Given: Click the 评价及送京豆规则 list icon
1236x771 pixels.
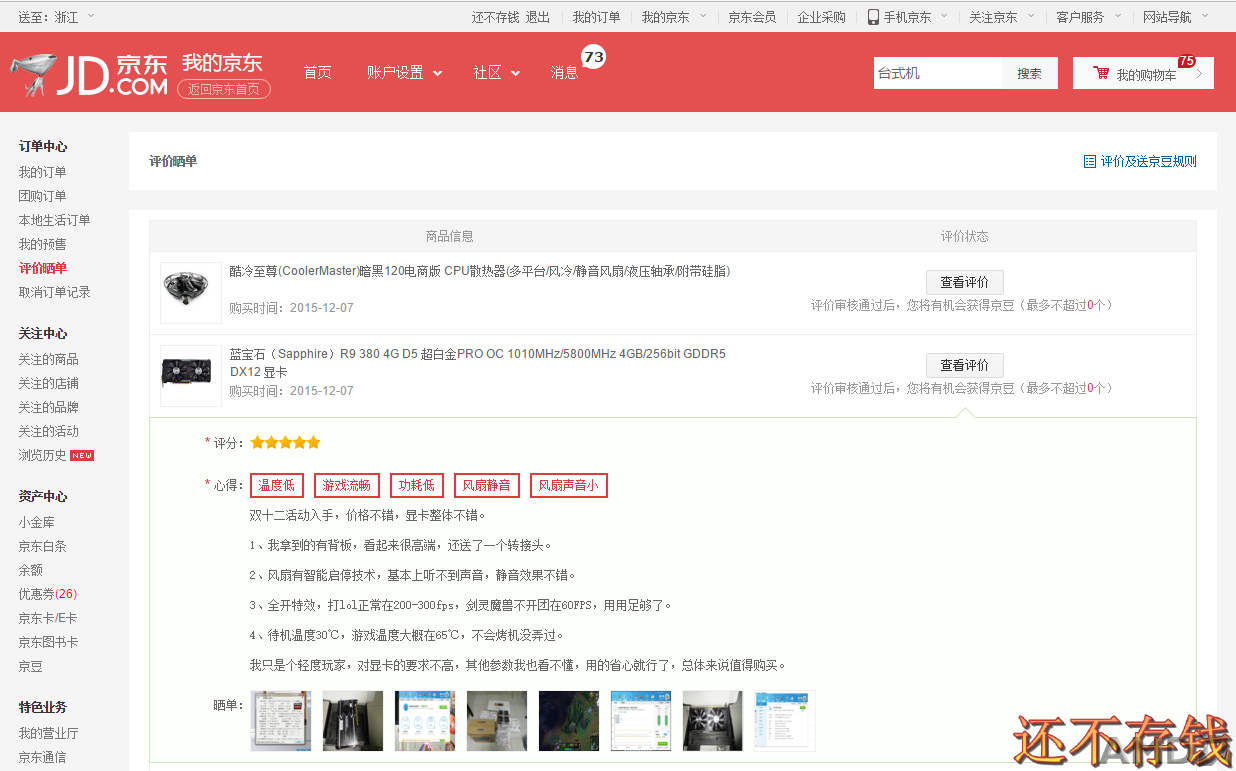Looking at the screenshot, I should pyautogui.click(x=1089, y=161).
